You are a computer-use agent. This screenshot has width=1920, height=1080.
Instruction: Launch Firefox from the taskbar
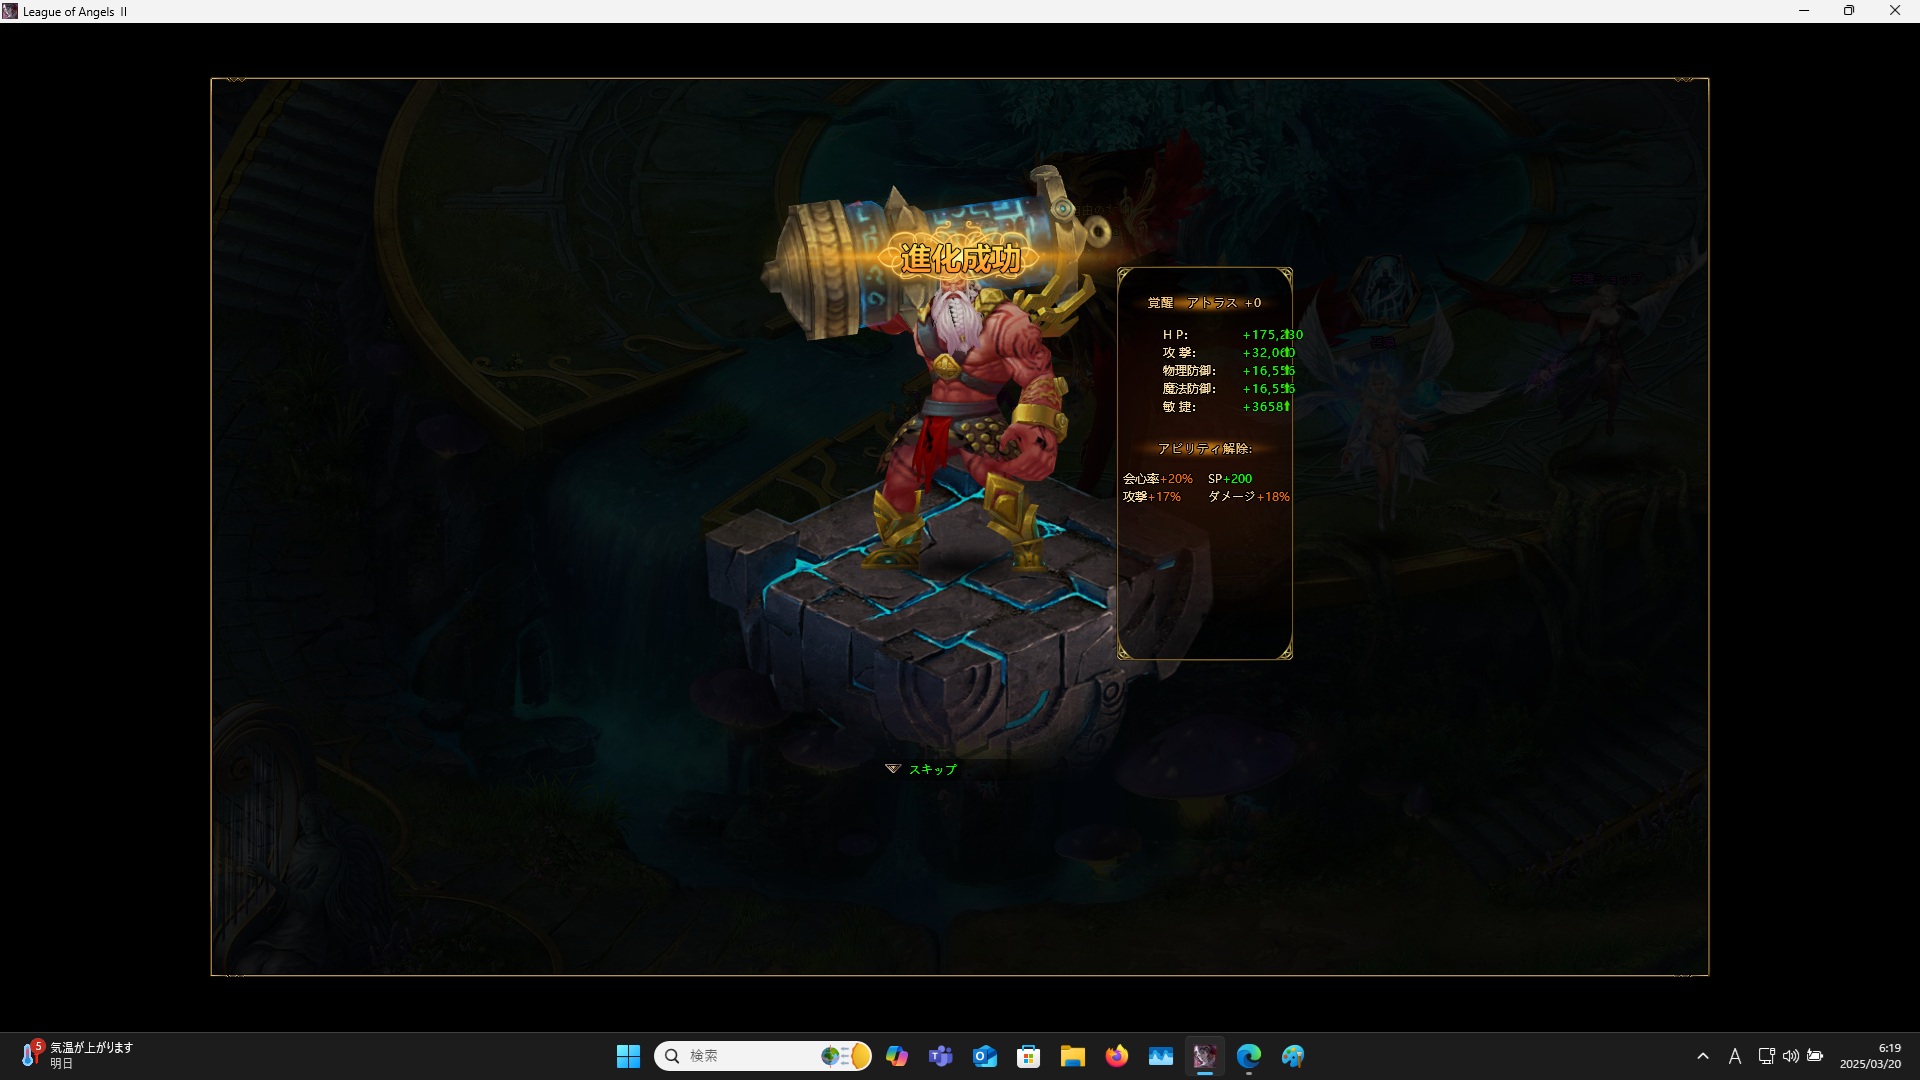point(1117,1056)
